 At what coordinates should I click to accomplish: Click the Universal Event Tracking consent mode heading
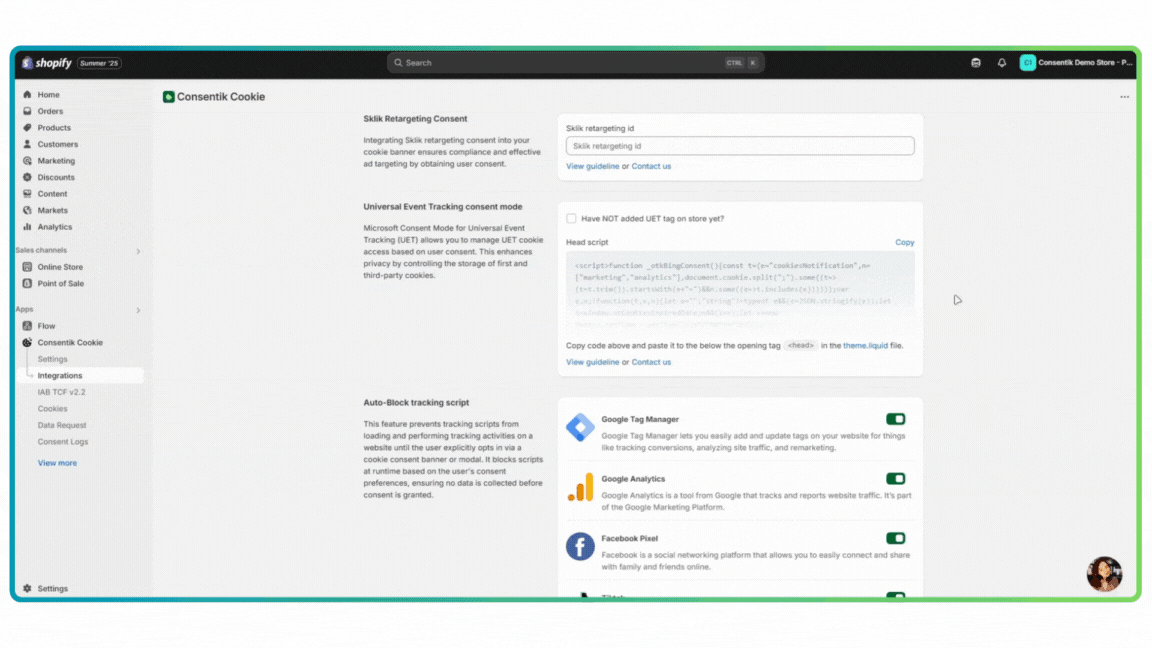pyautogui.click(x=443, y=206)
